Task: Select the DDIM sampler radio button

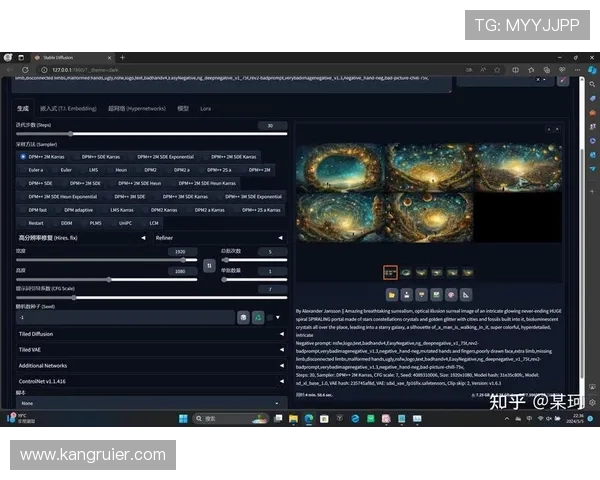Action: click(65, 223)
